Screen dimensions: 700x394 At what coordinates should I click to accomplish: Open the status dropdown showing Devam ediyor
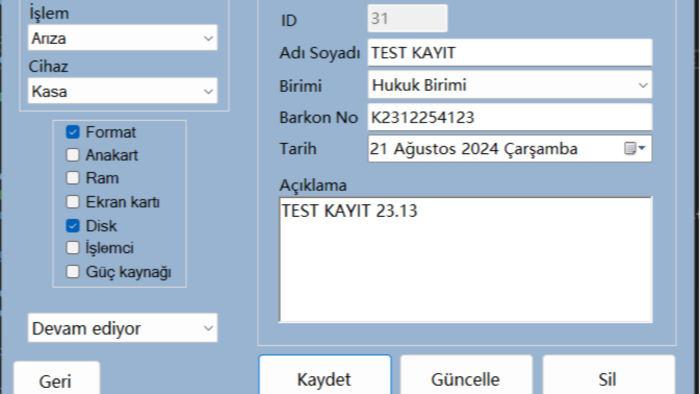click(122, 328)
